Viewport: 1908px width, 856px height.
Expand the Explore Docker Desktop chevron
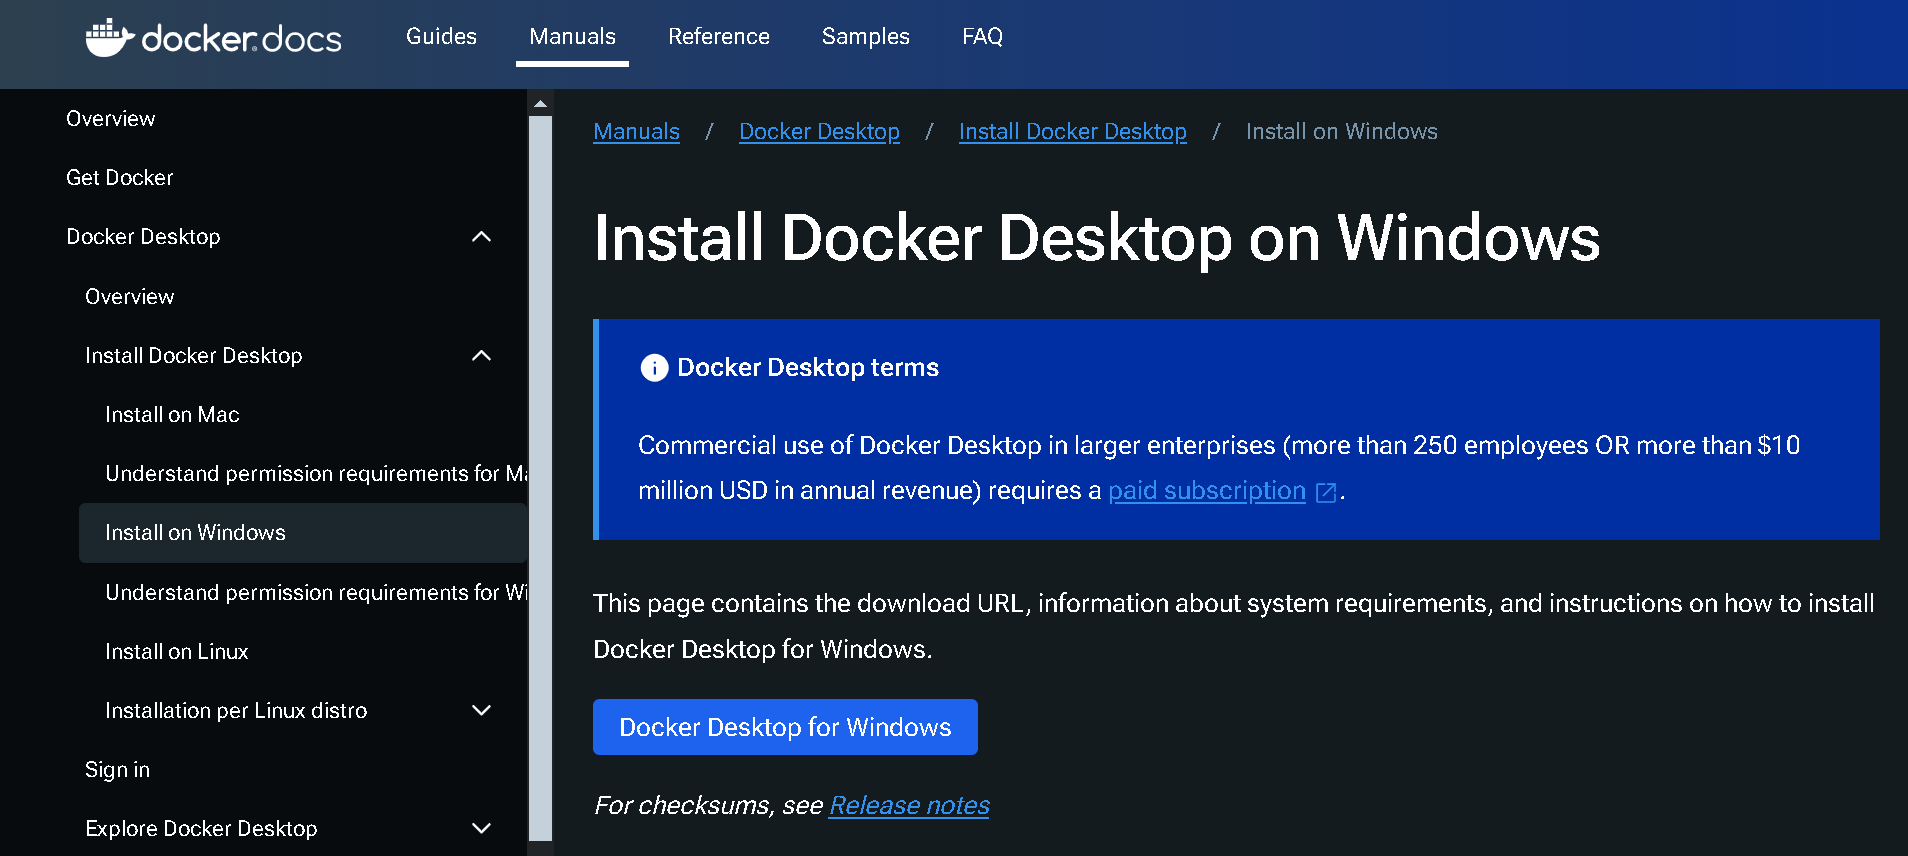(481, 828)
